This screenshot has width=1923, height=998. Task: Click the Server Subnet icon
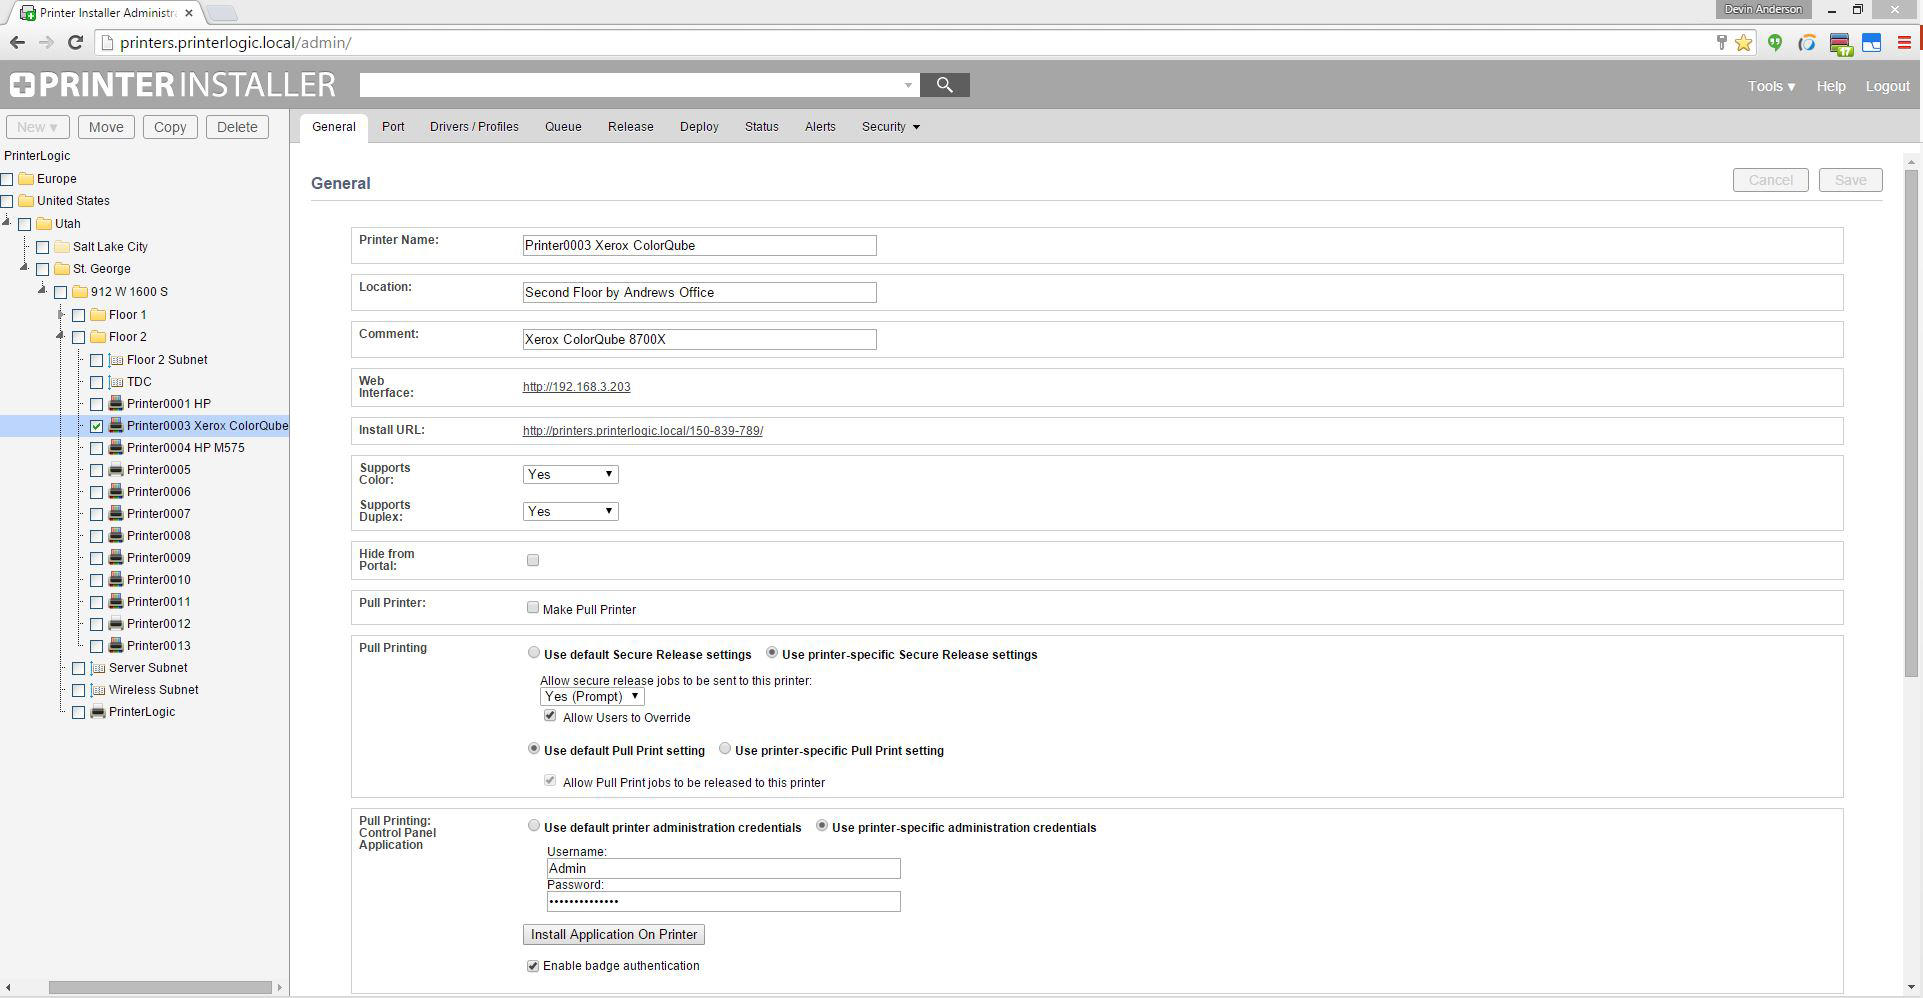pos(98,668)
